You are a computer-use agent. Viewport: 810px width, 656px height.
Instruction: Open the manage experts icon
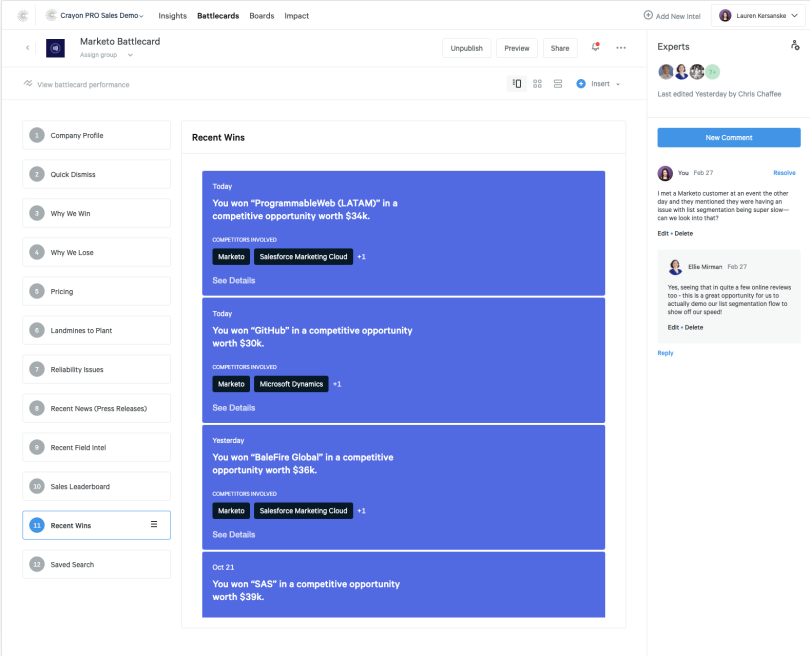pos(795,45)
